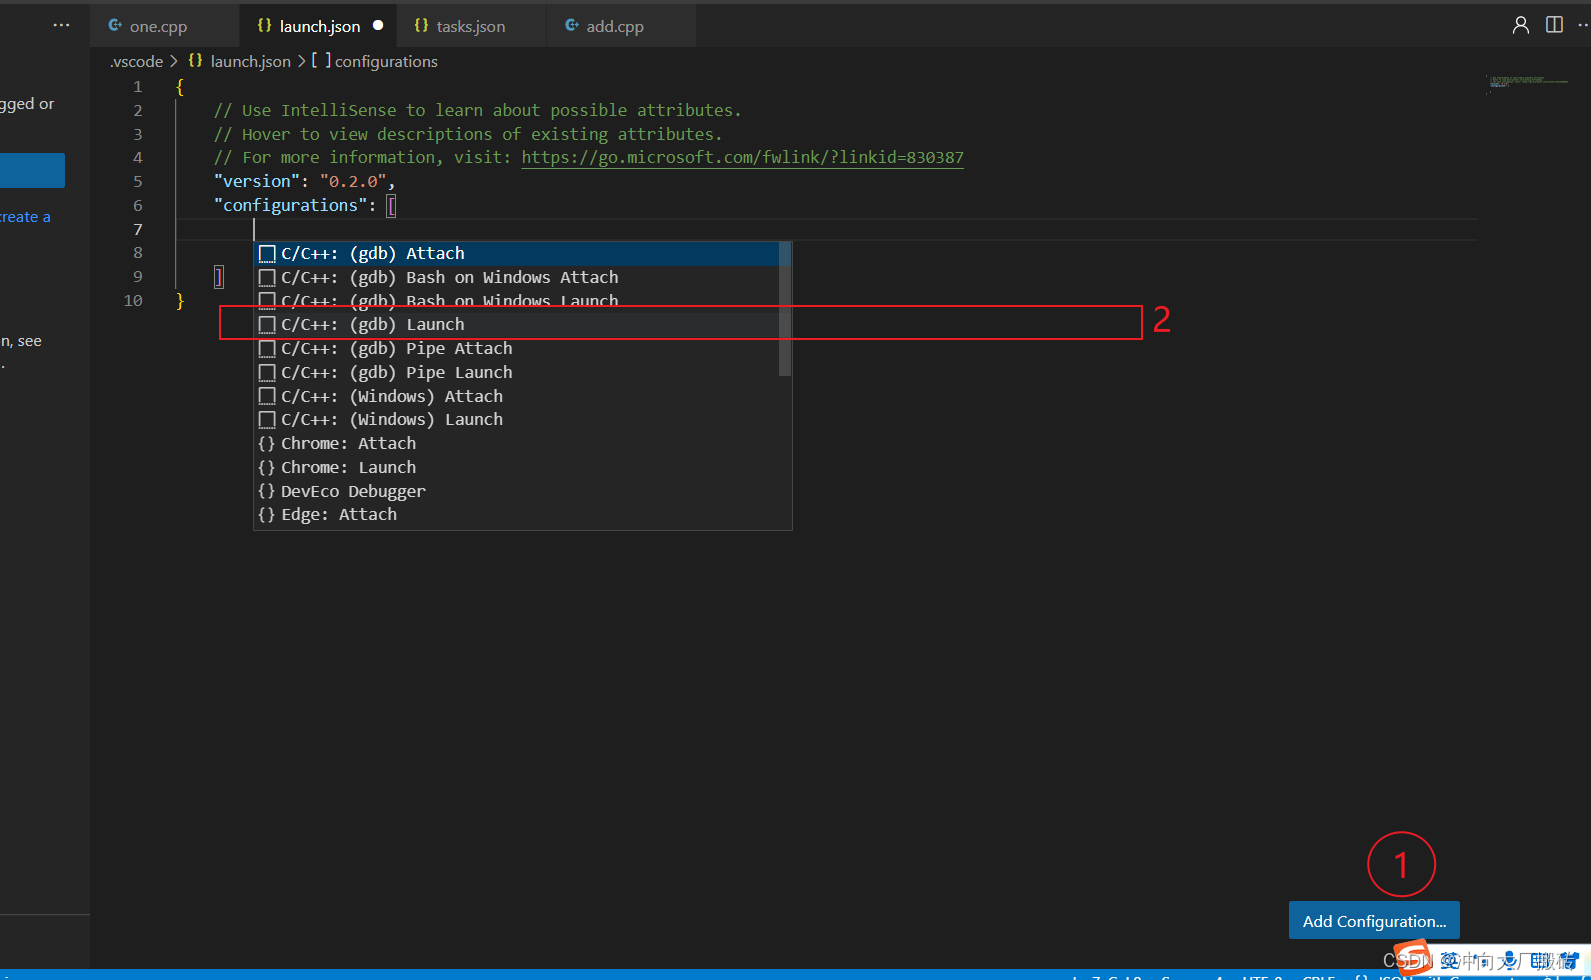This screenshot has height=980, width=1591.
Task: Click the "0.2.0" version value
Action: point(353,182)
